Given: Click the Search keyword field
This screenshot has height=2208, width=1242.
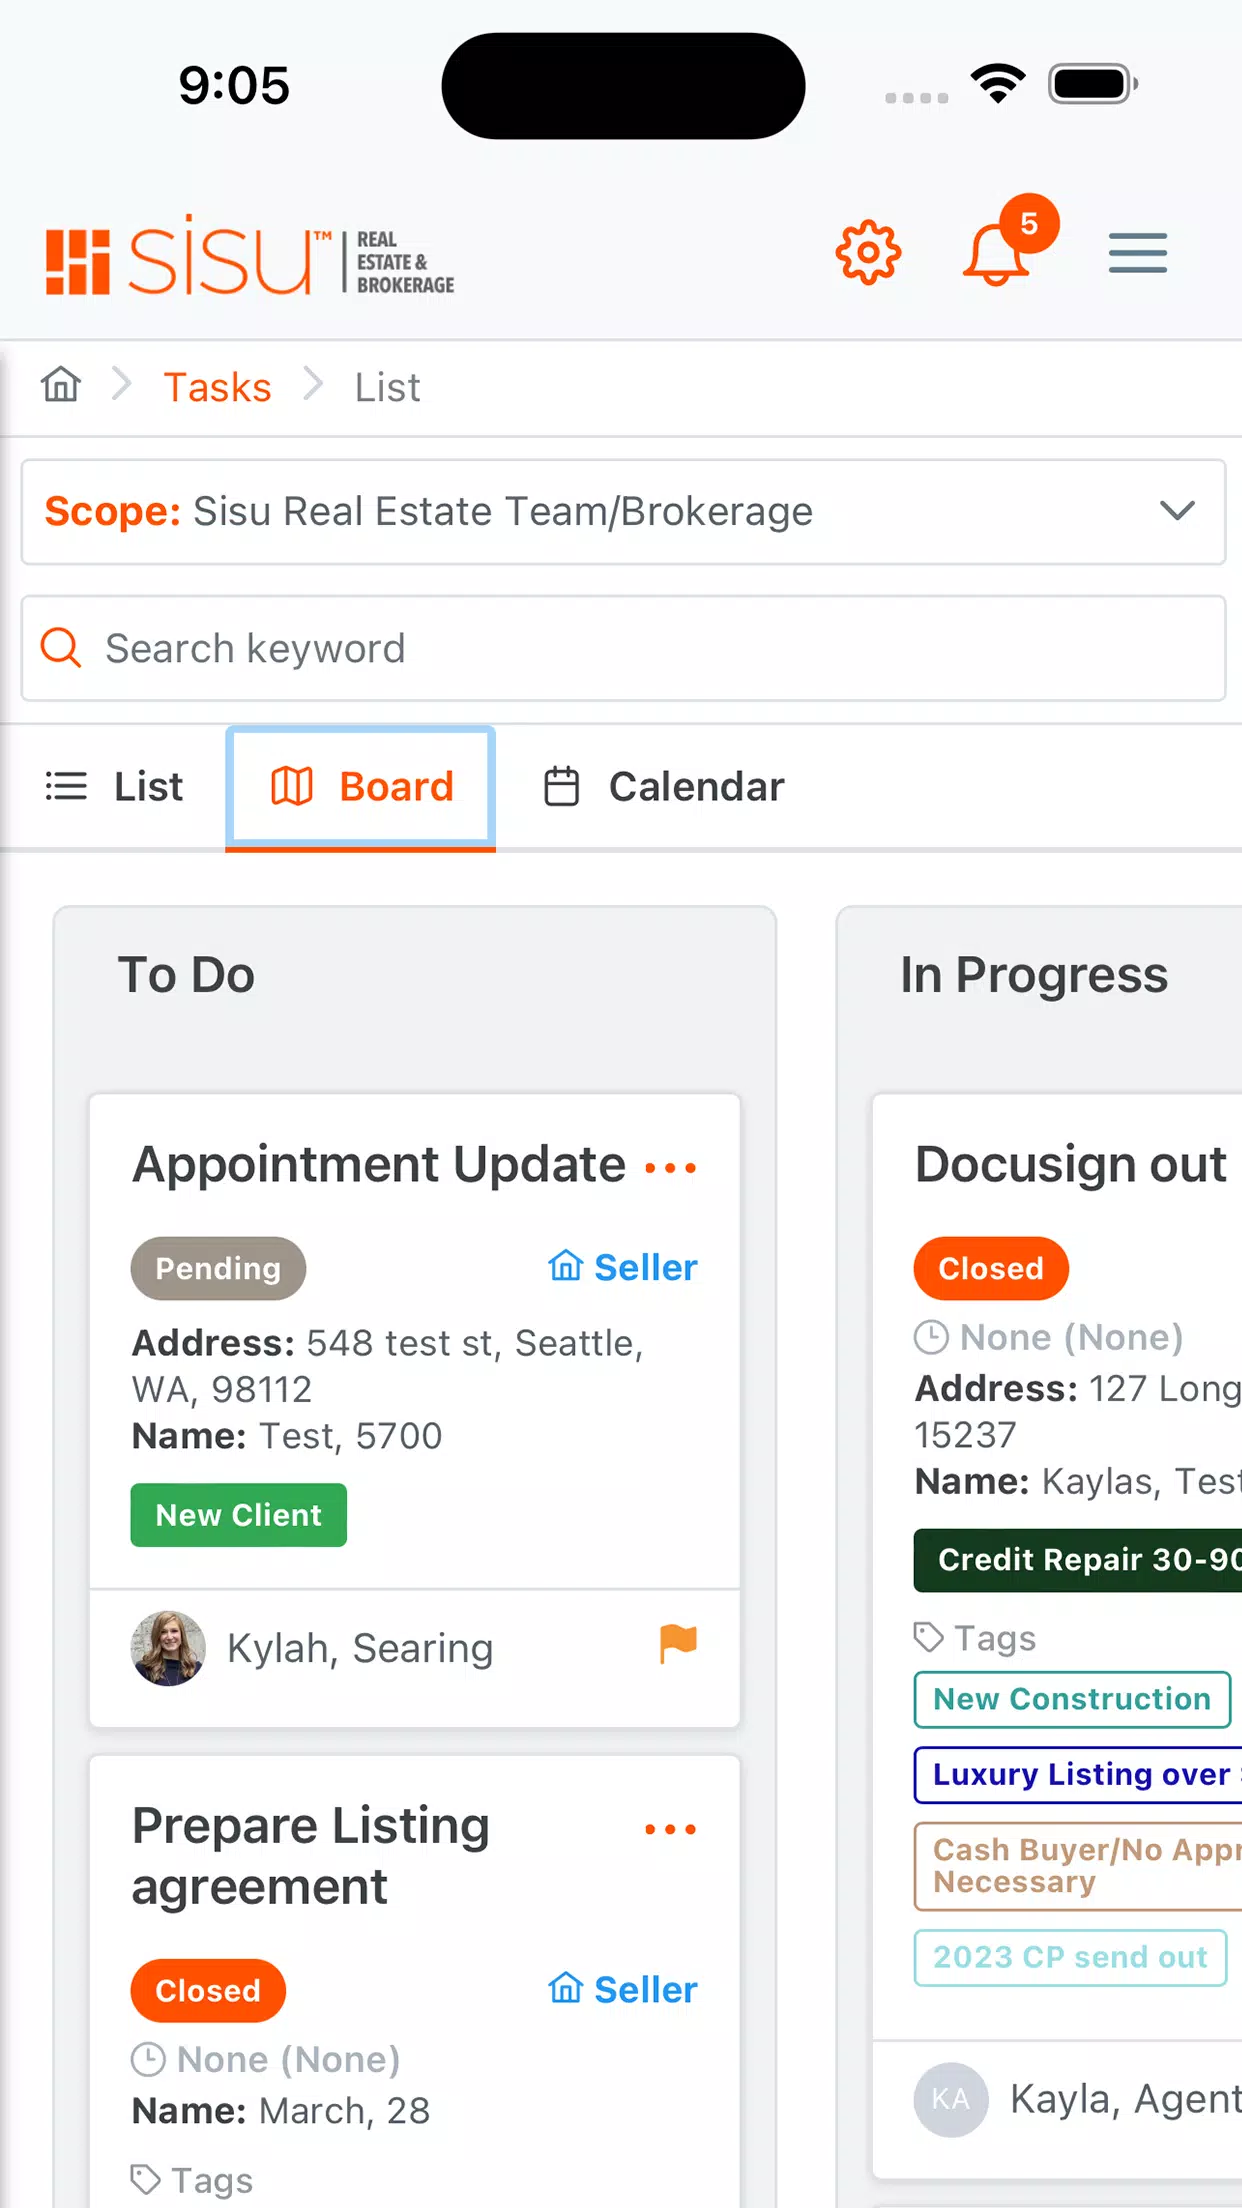Looking at the screenshot, I should pyautogui.click(x=623, y=649).
